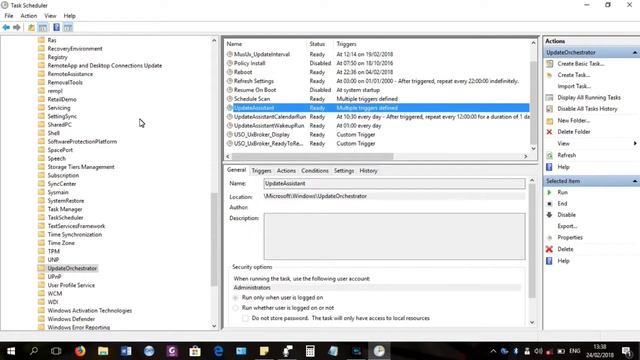Select the Reboot task row
Image resolution: width=640 pixels, height=360 pixels.
377,72
